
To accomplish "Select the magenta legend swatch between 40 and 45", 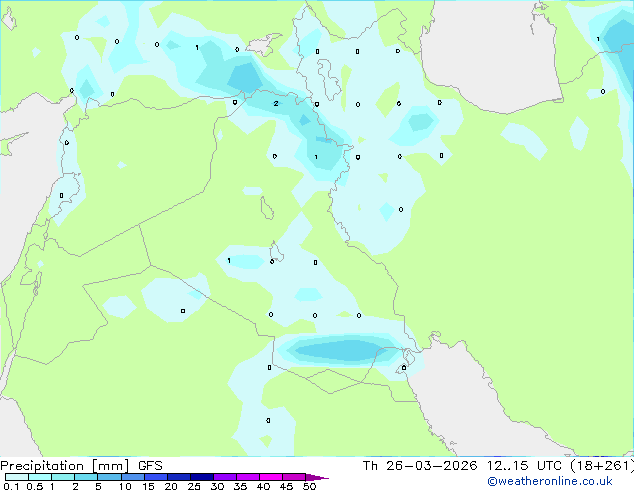I will pyautogui.click(x=271, y=477).
